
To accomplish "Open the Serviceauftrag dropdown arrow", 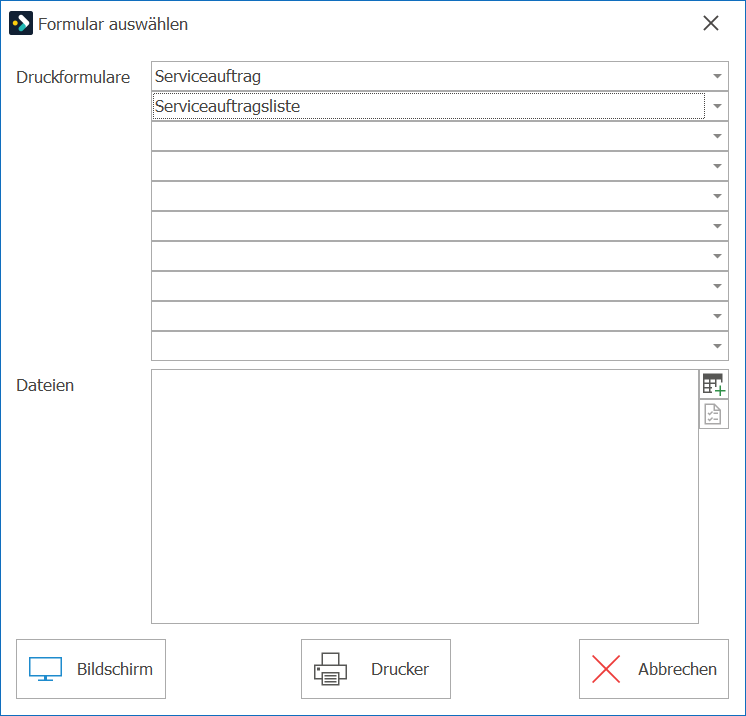I will coord(717,76).
